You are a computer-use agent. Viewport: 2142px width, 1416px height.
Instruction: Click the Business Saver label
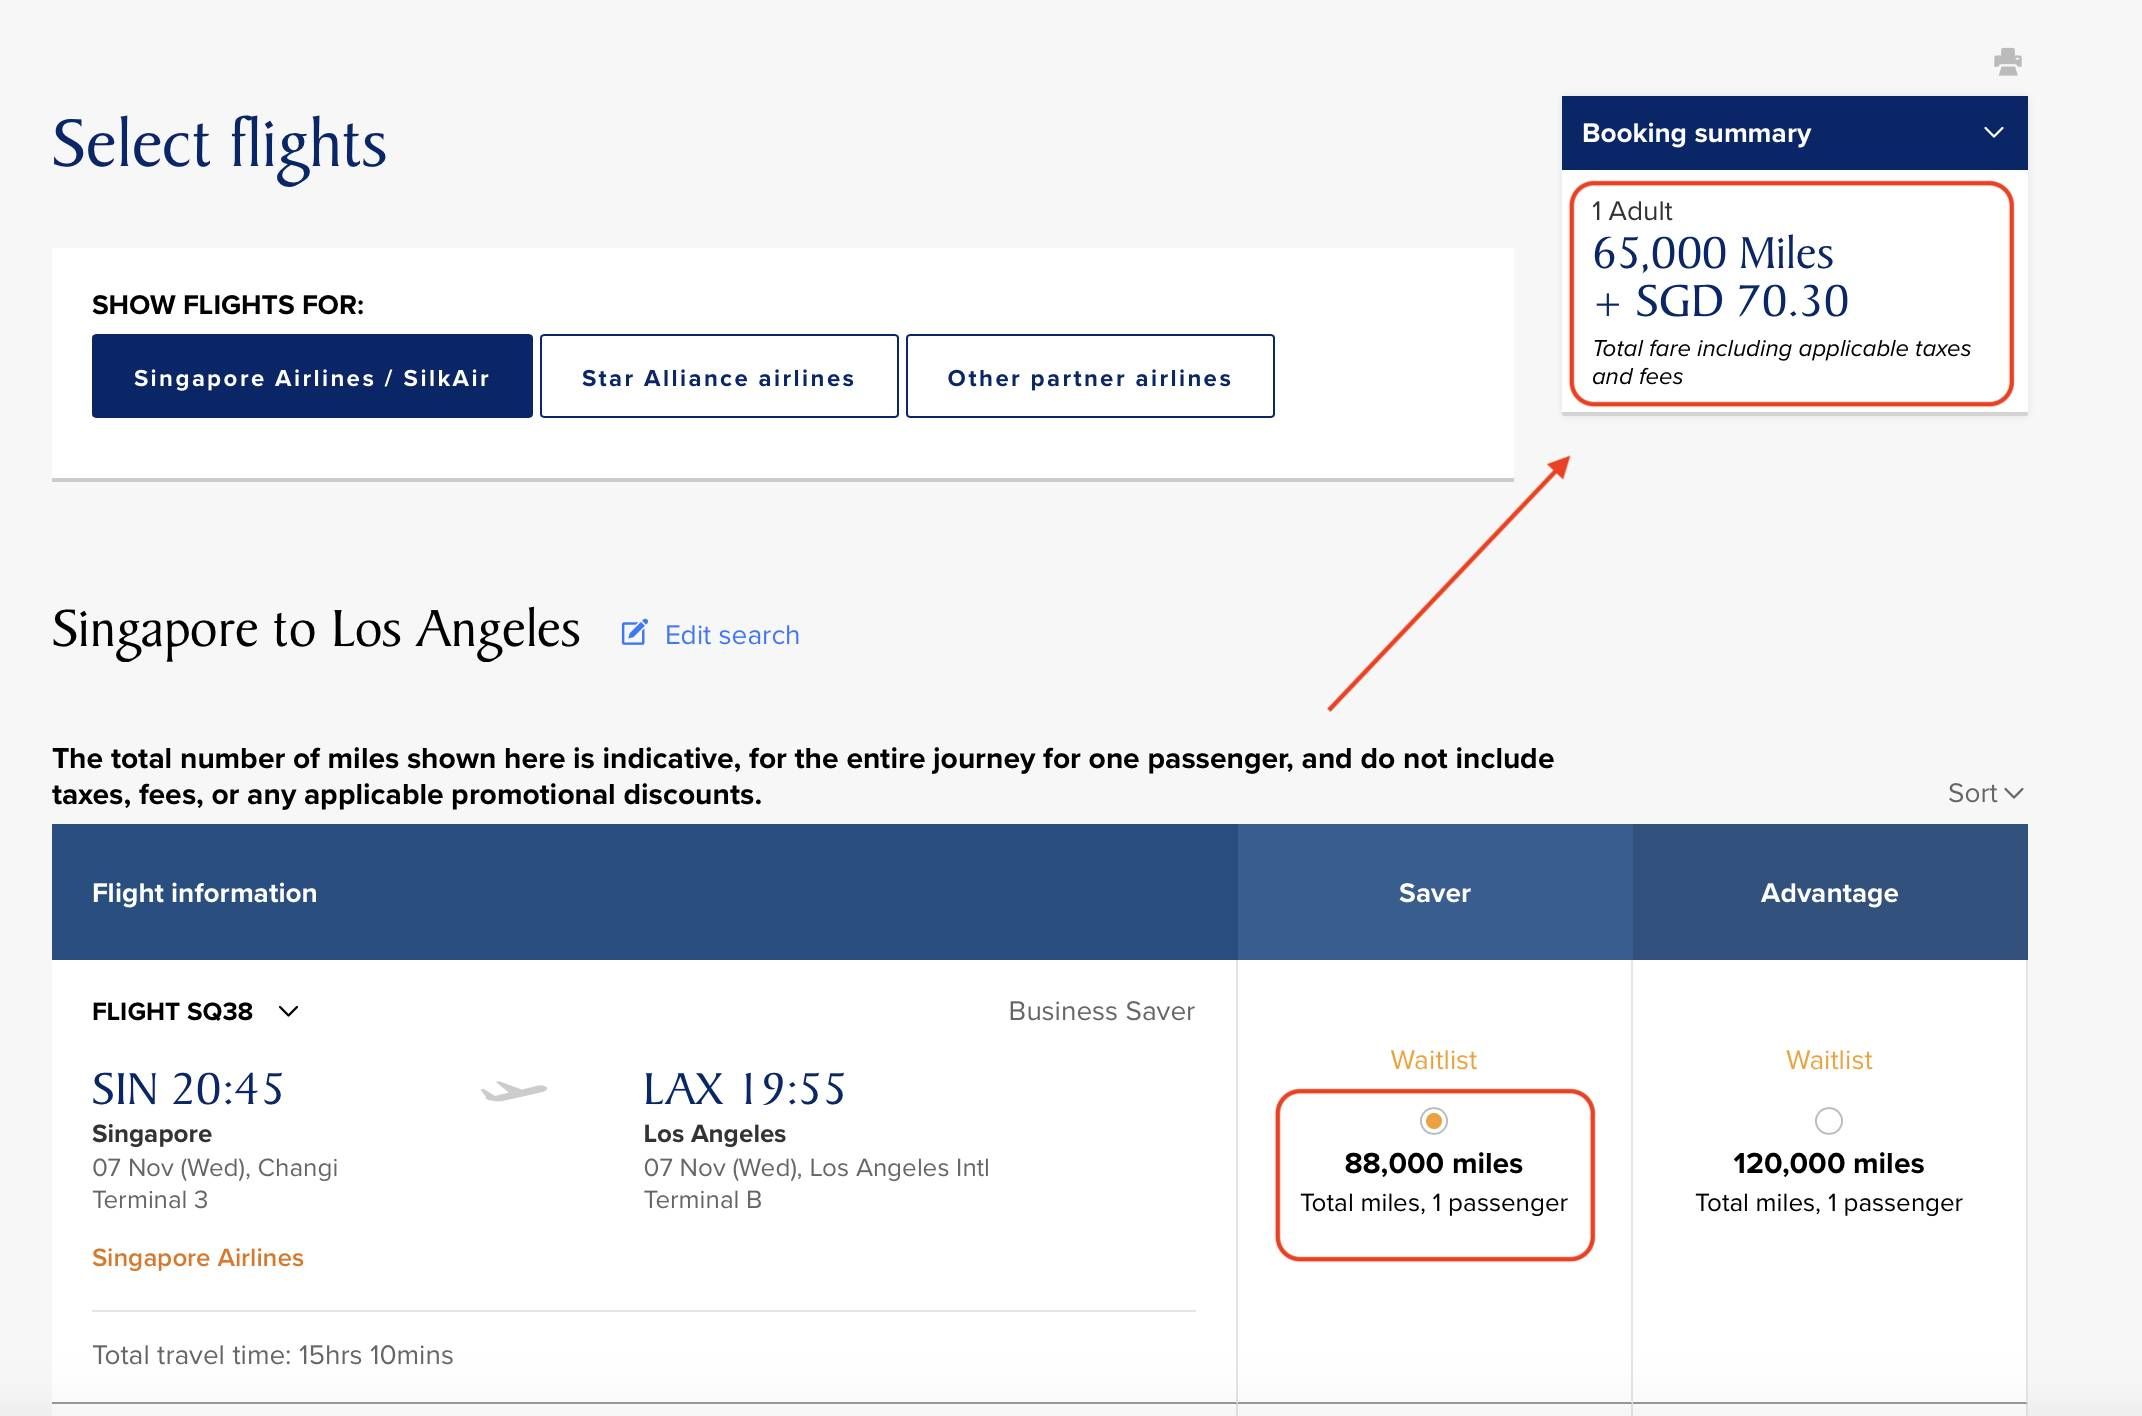(1101, 1011)
